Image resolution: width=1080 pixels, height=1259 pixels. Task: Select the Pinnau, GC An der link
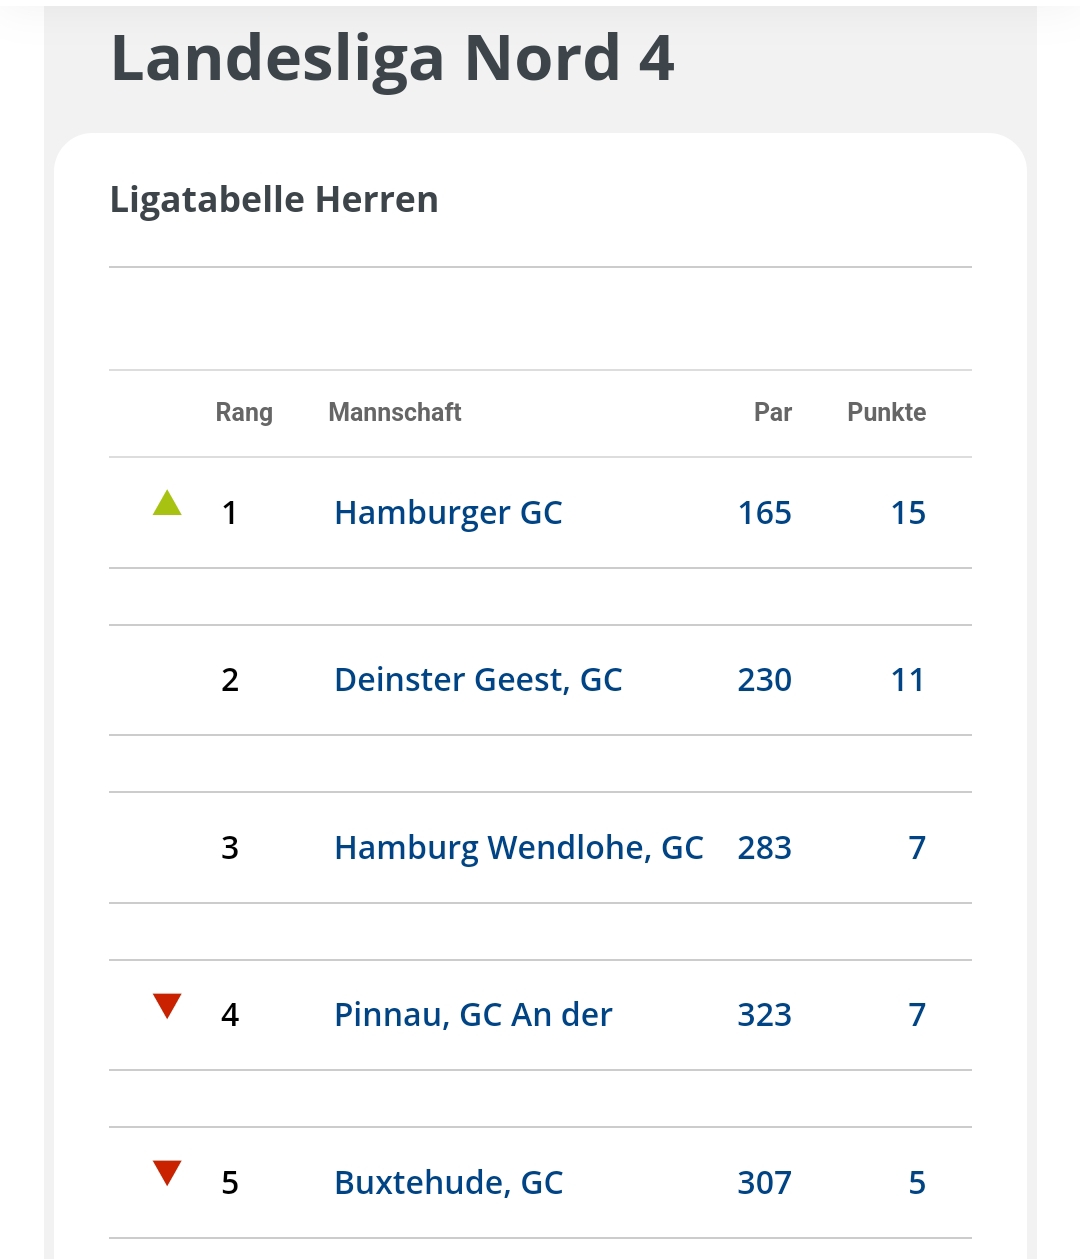(473, 1015)
